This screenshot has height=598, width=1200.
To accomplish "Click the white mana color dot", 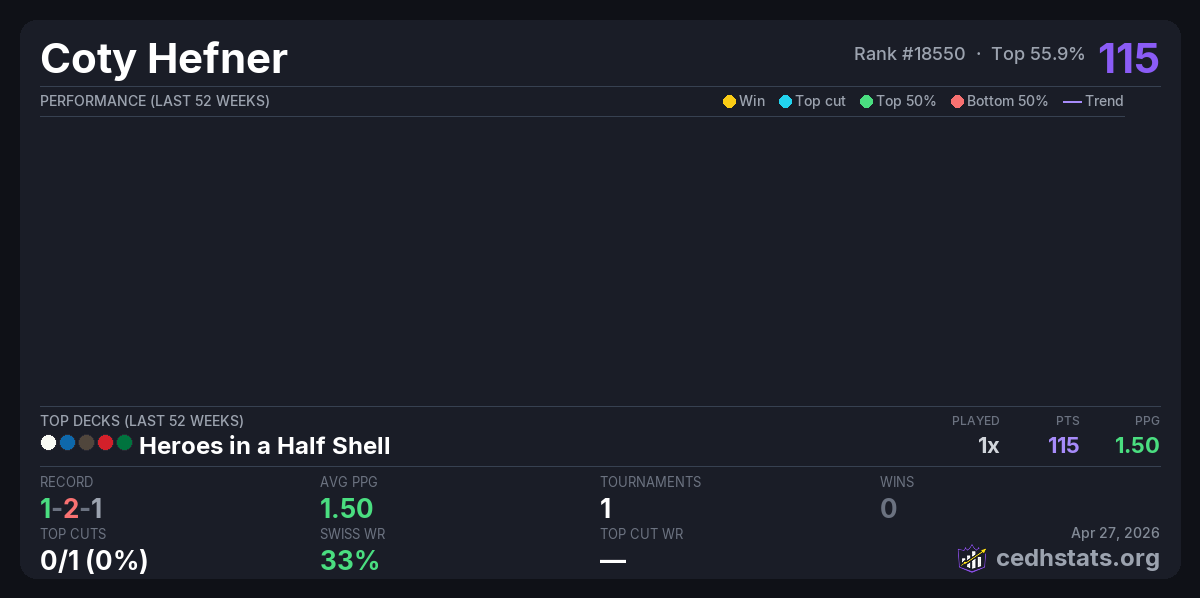I will pos(48,442).
